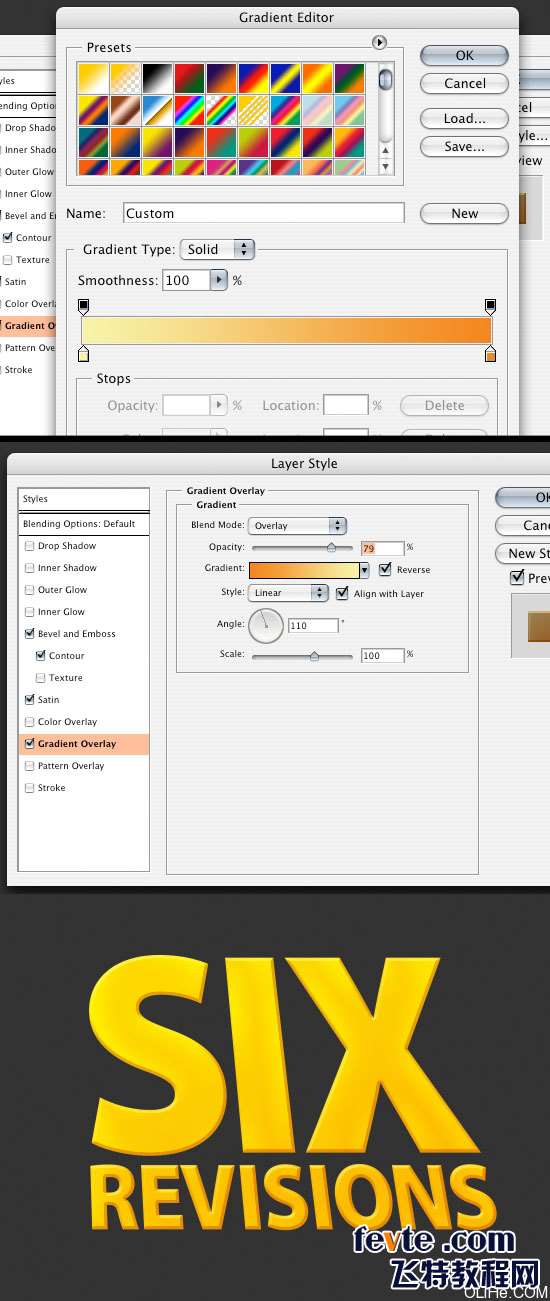
Task: Click the Angle dial in Layer Style
Action: tap(266, 626)
